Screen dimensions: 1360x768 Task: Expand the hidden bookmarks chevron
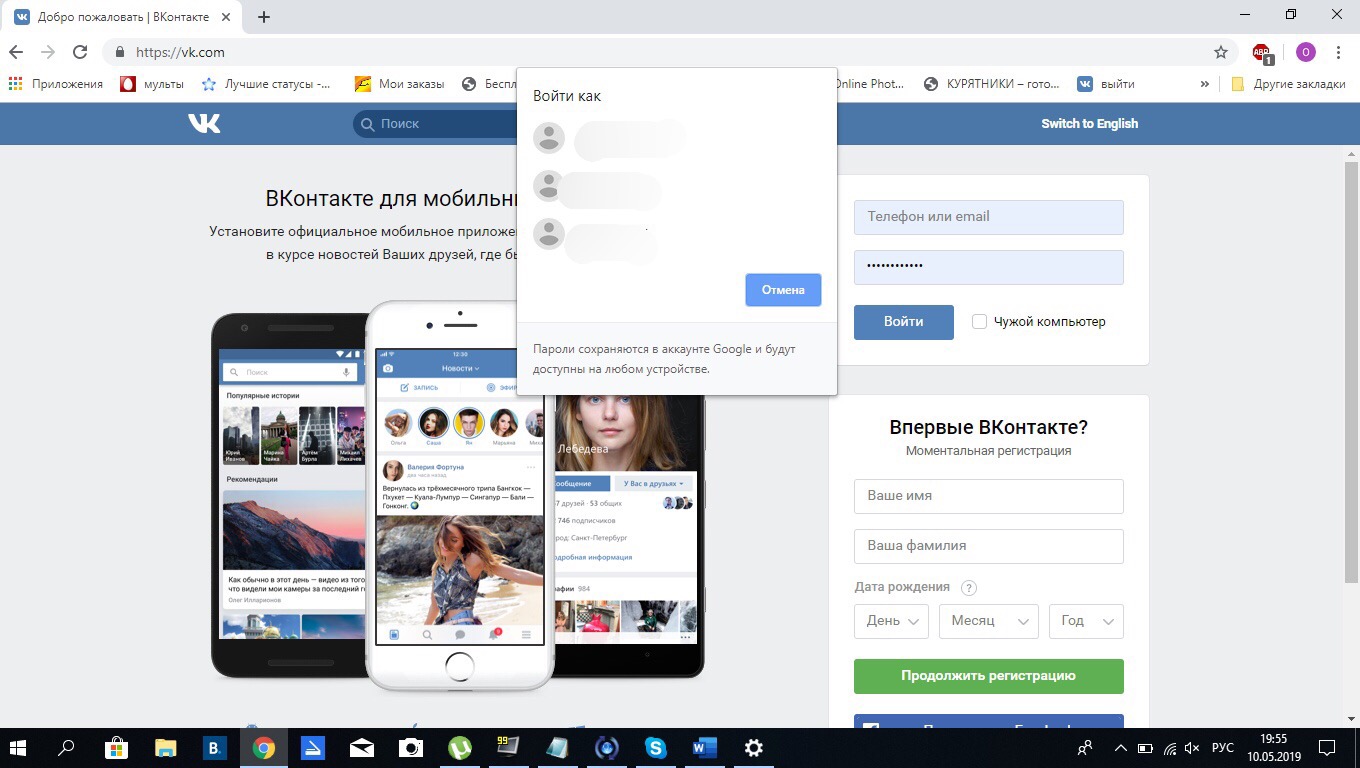tap(1205, 84)
